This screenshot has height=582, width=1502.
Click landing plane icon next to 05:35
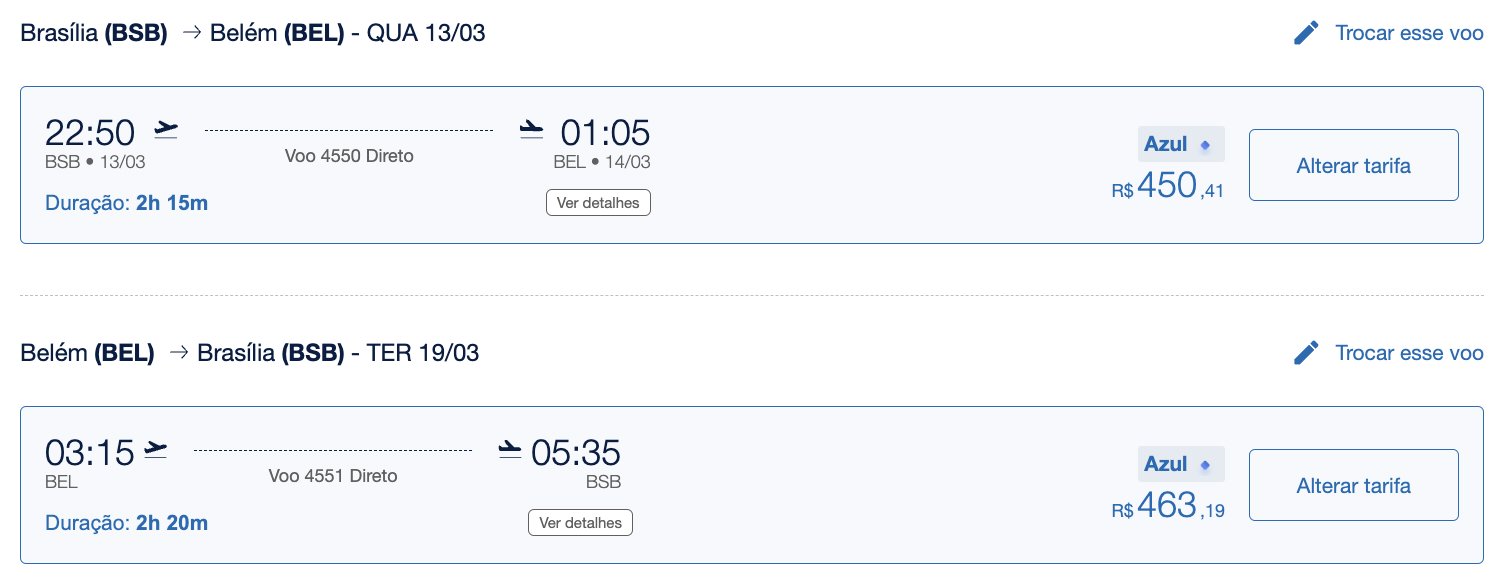(x=511, y=449)
